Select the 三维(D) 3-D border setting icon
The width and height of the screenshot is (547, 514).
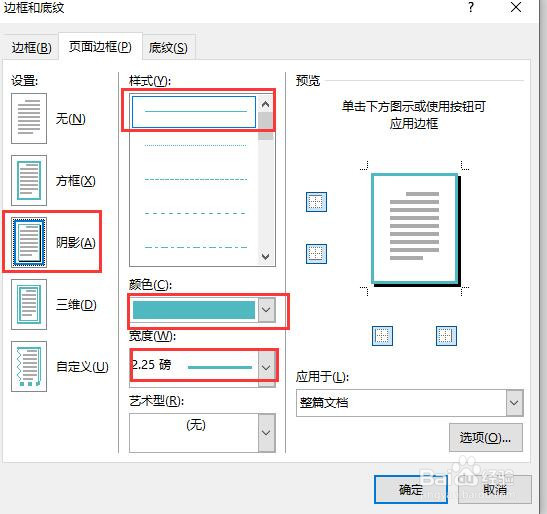29,304
